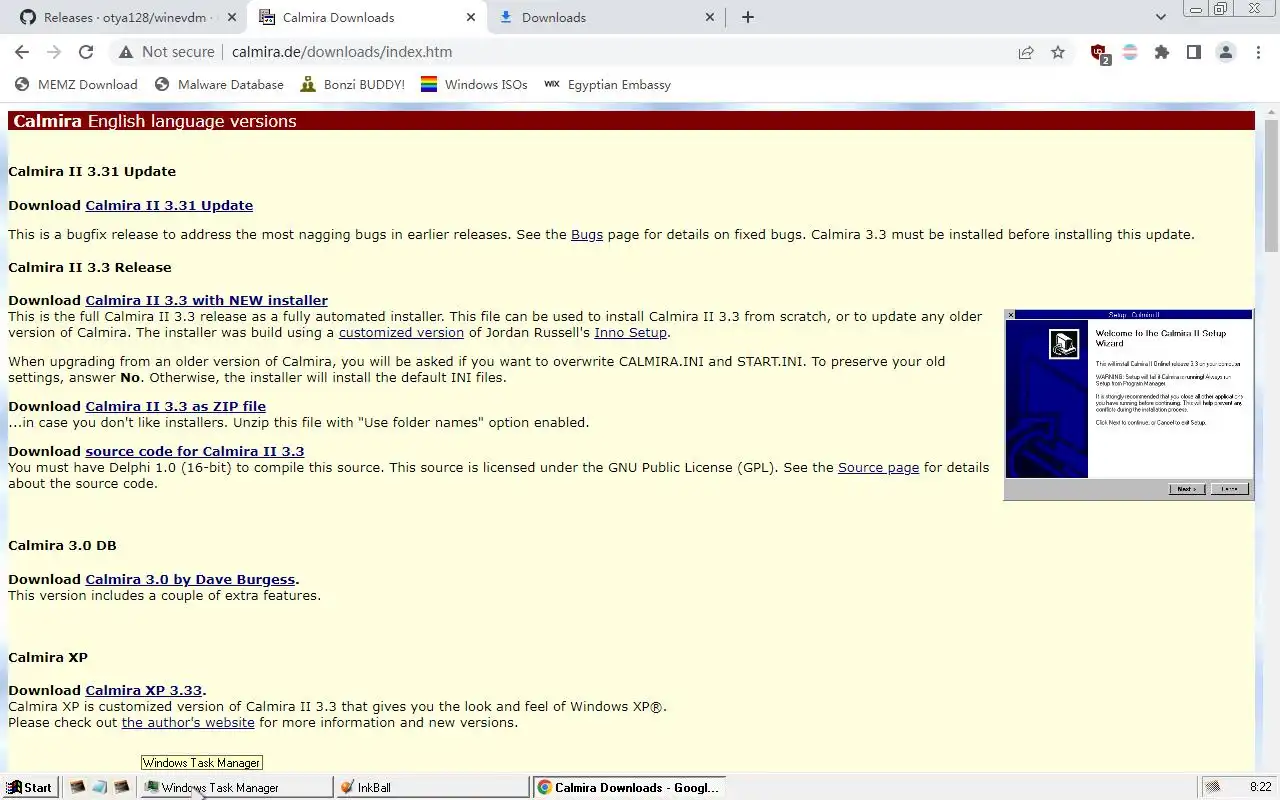Download Calmira 3.0 by Dave Burgess

(x=190, y=579)
